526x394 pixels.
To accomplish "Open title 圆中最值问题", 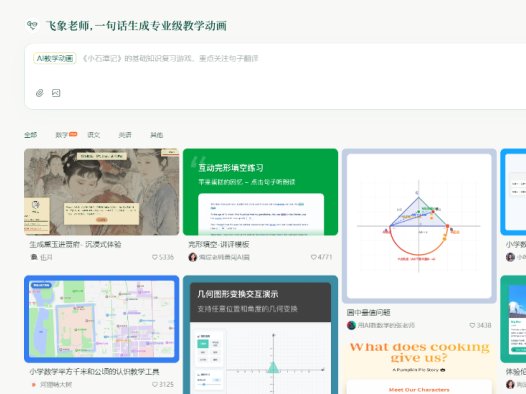I will [368, 312].
